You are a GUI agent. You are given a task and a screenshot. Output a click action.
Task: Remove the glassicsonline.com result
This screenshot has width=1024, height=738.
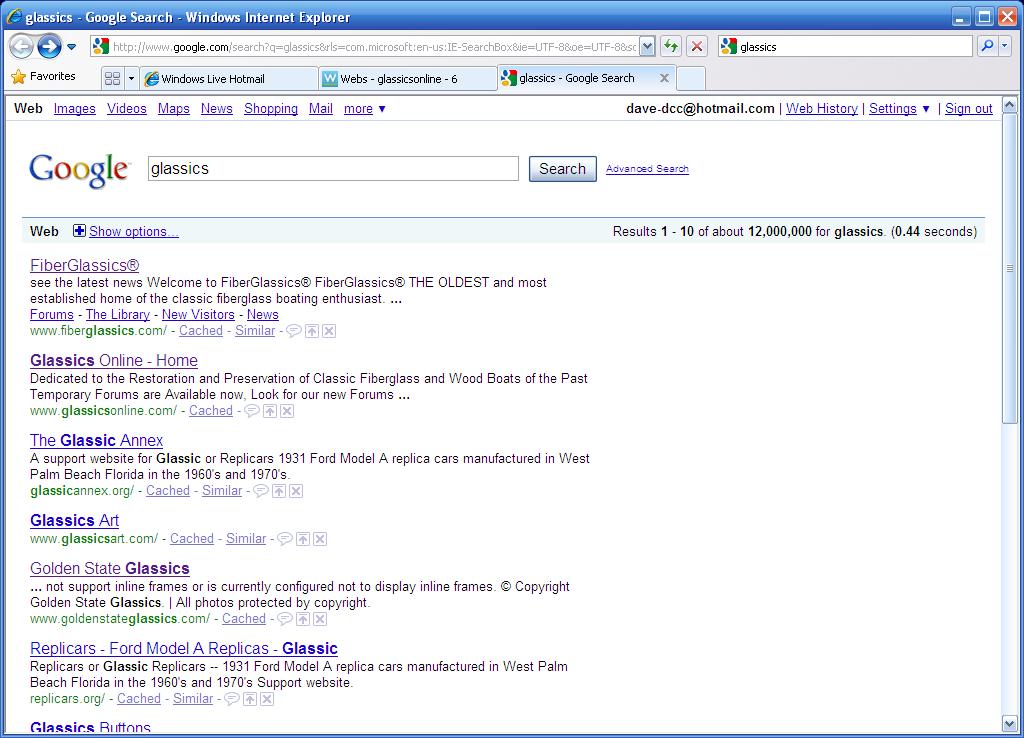click(287, 411)
